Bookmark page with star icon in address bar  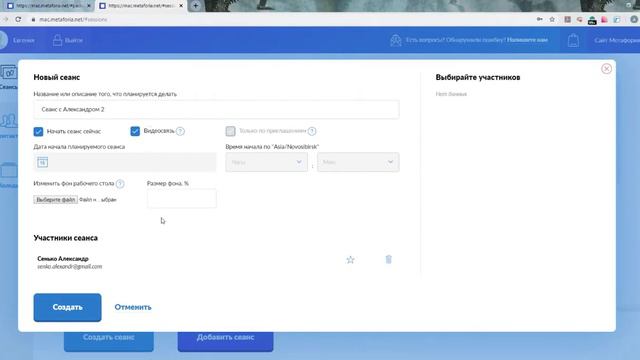tap(552, 19)
